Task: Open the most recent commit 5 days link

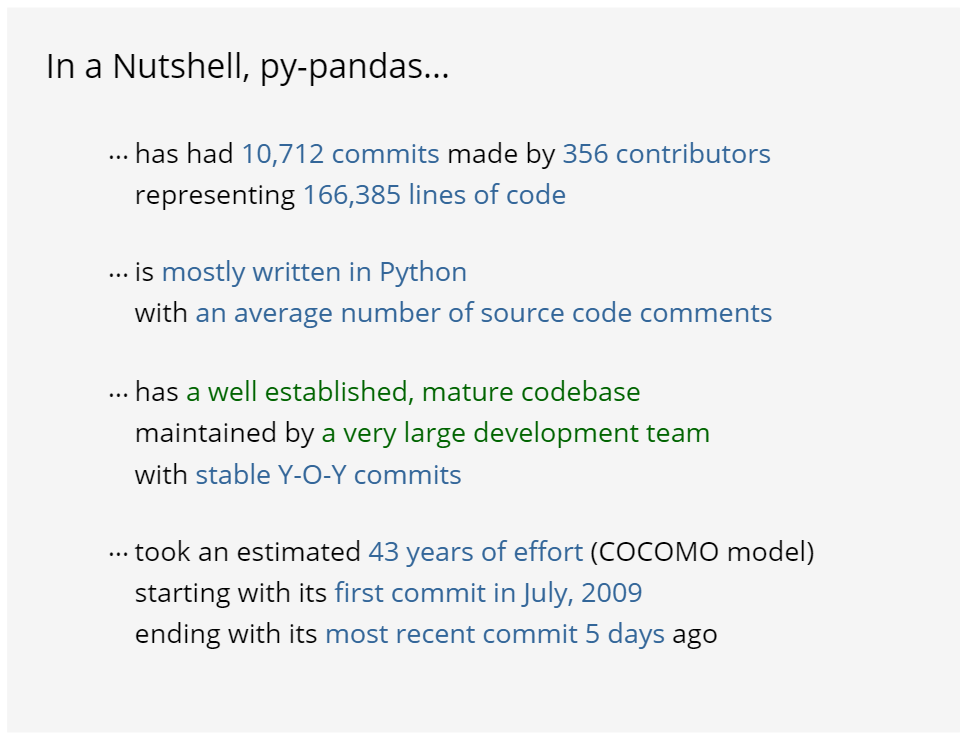Action: pos(495,634)
